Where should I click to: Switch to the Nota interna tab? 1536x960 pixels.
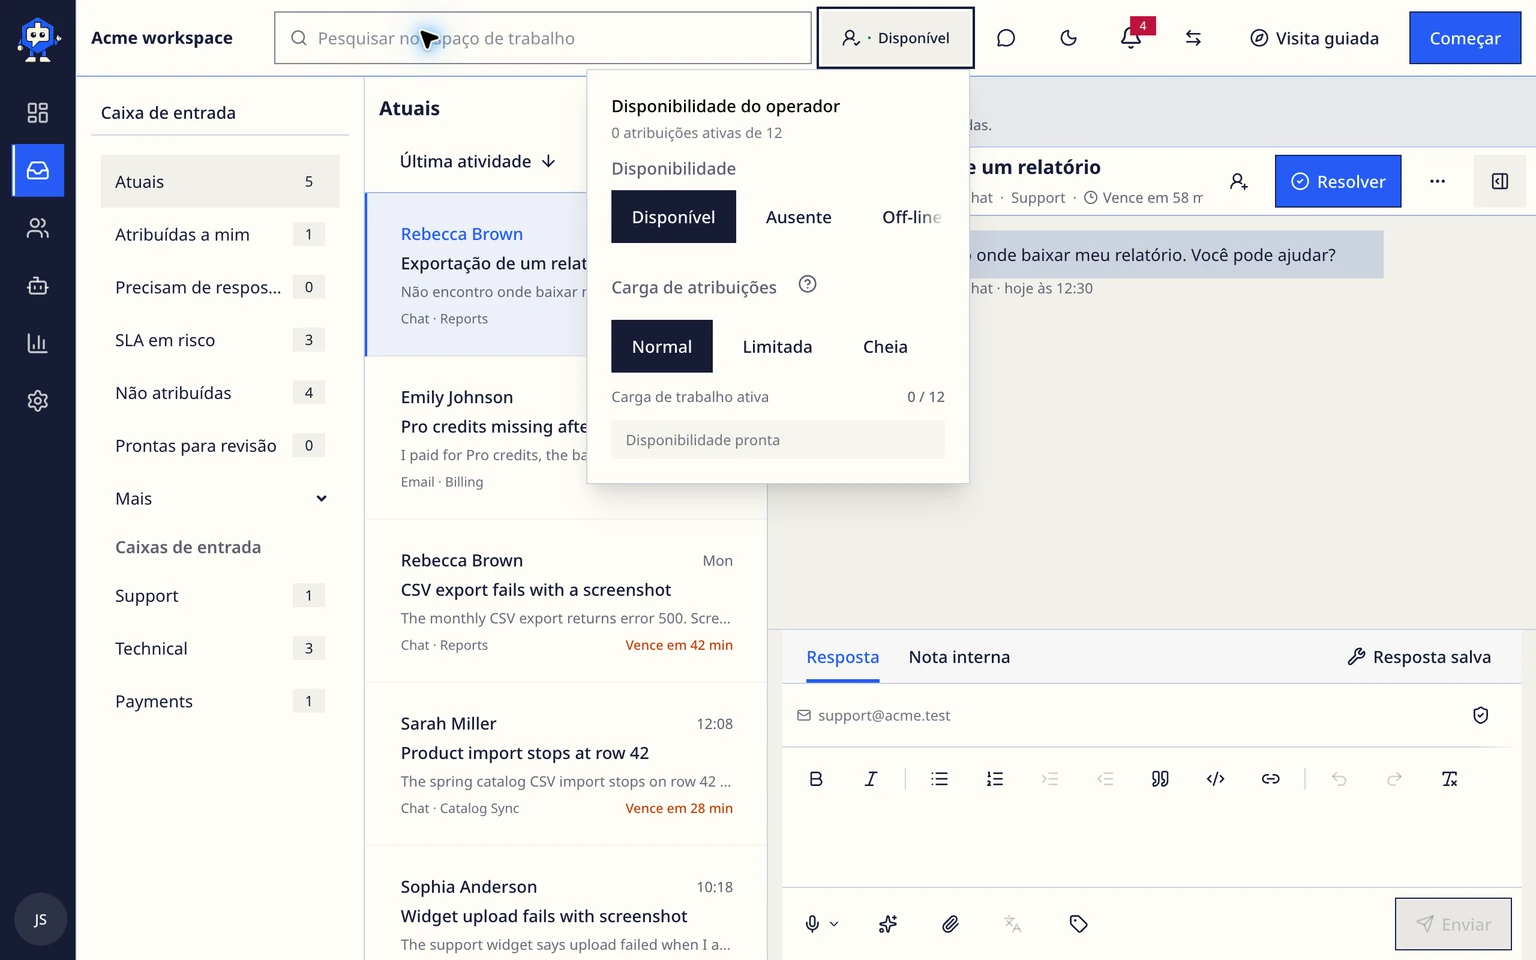click(959, 657)
